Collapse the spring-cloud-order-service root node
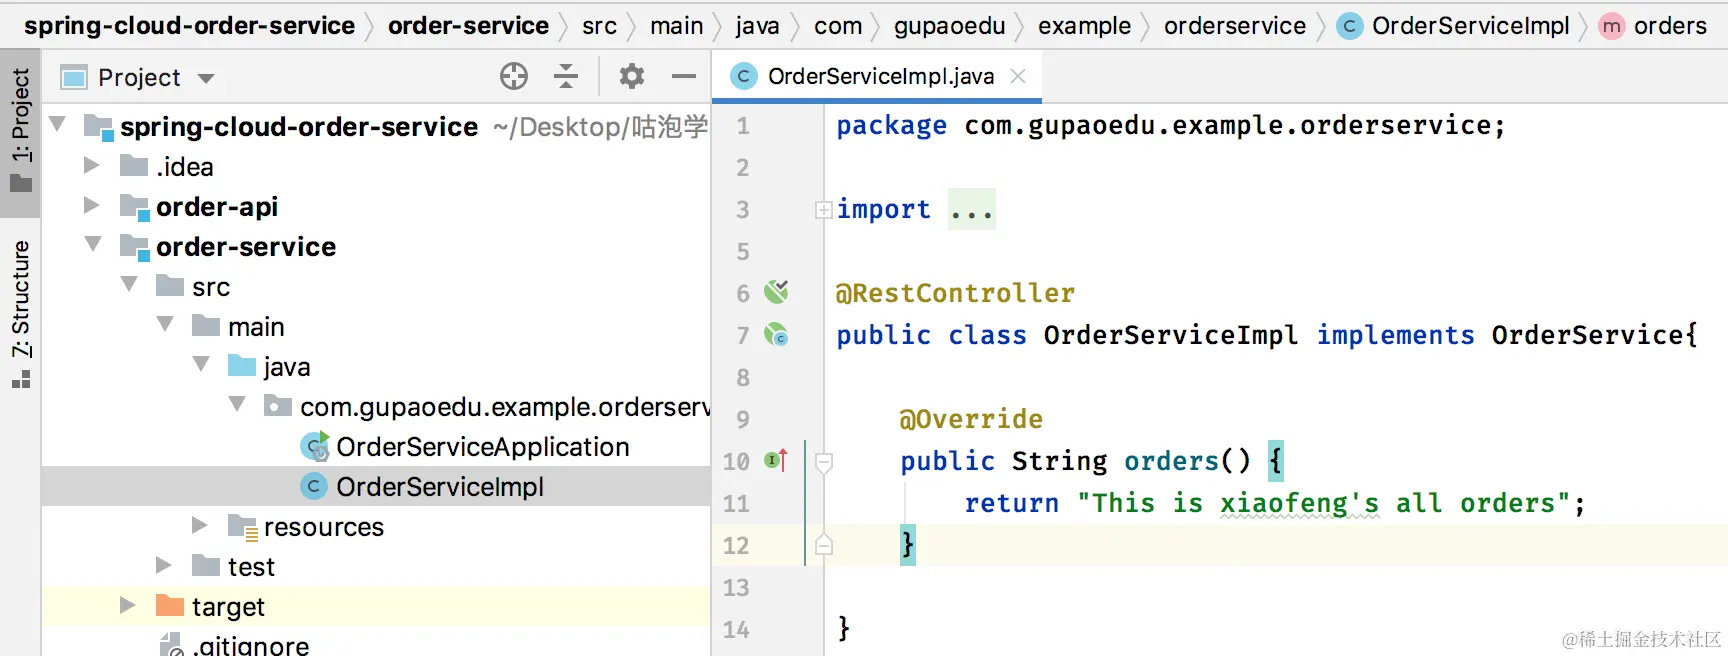 click(57, 124)
